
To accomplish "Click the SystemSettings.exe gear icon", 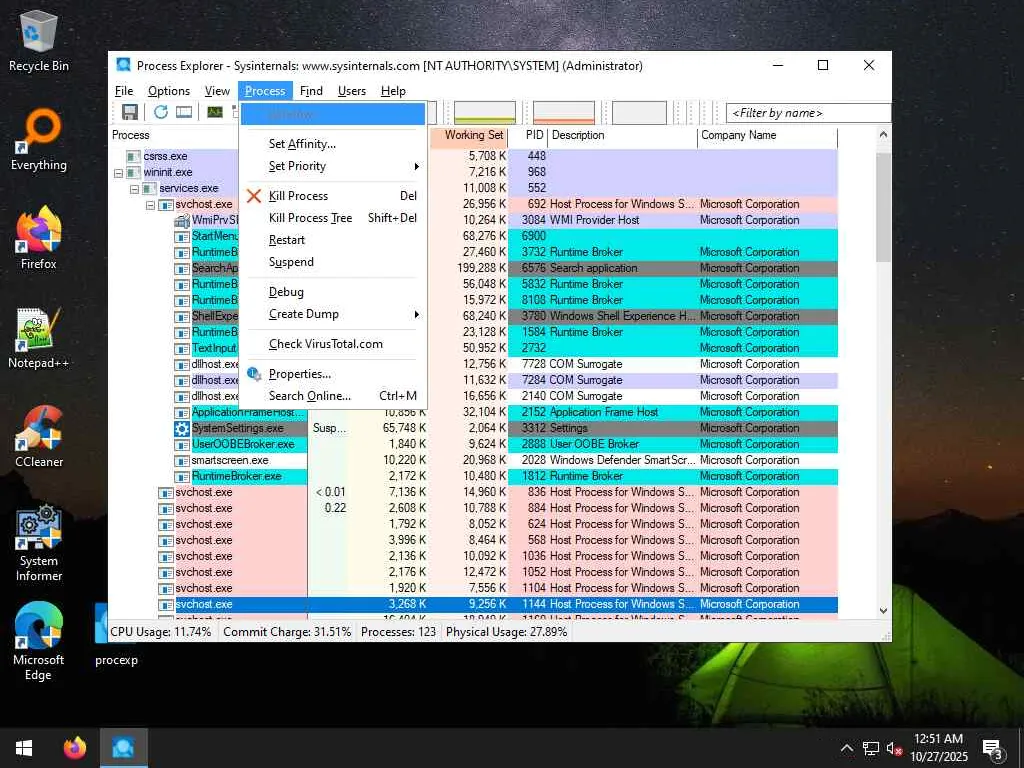I will [182, 428].
